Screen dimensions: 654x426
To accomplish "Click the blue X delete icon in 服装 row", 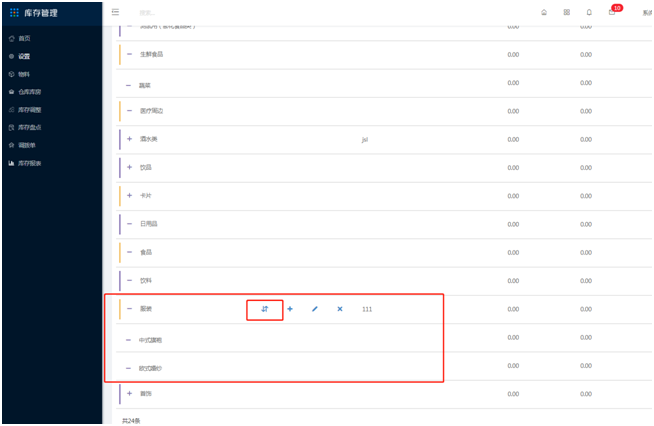I will pyautogui.click(x=340, y=309).
